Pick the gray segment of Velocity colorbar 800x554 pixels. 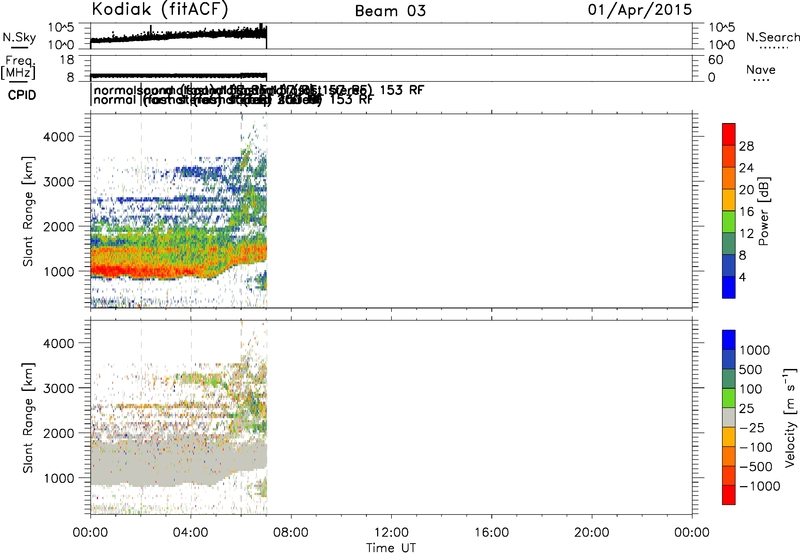729,418
